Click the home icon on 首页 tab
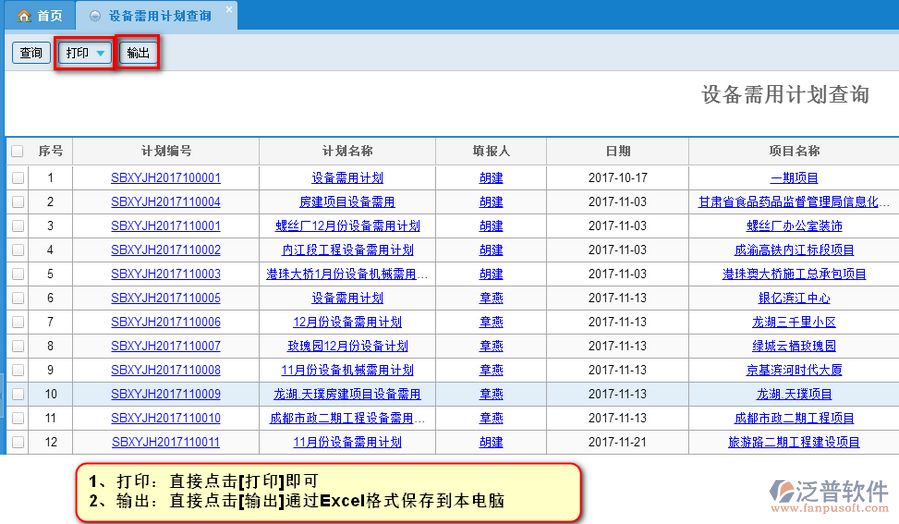This screenshot has width=899, height=524. 24,16
